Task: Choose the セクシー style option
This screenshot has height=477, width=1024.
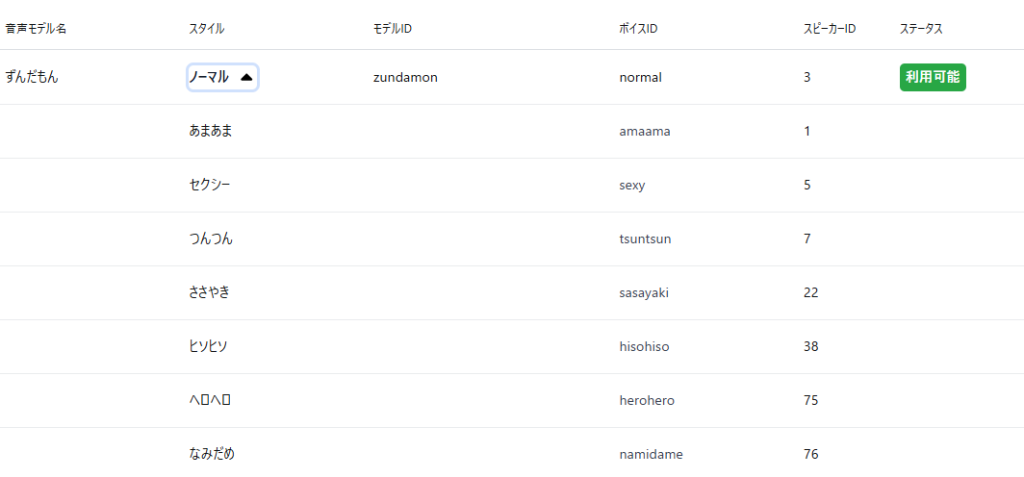Action: coord(209,185)
